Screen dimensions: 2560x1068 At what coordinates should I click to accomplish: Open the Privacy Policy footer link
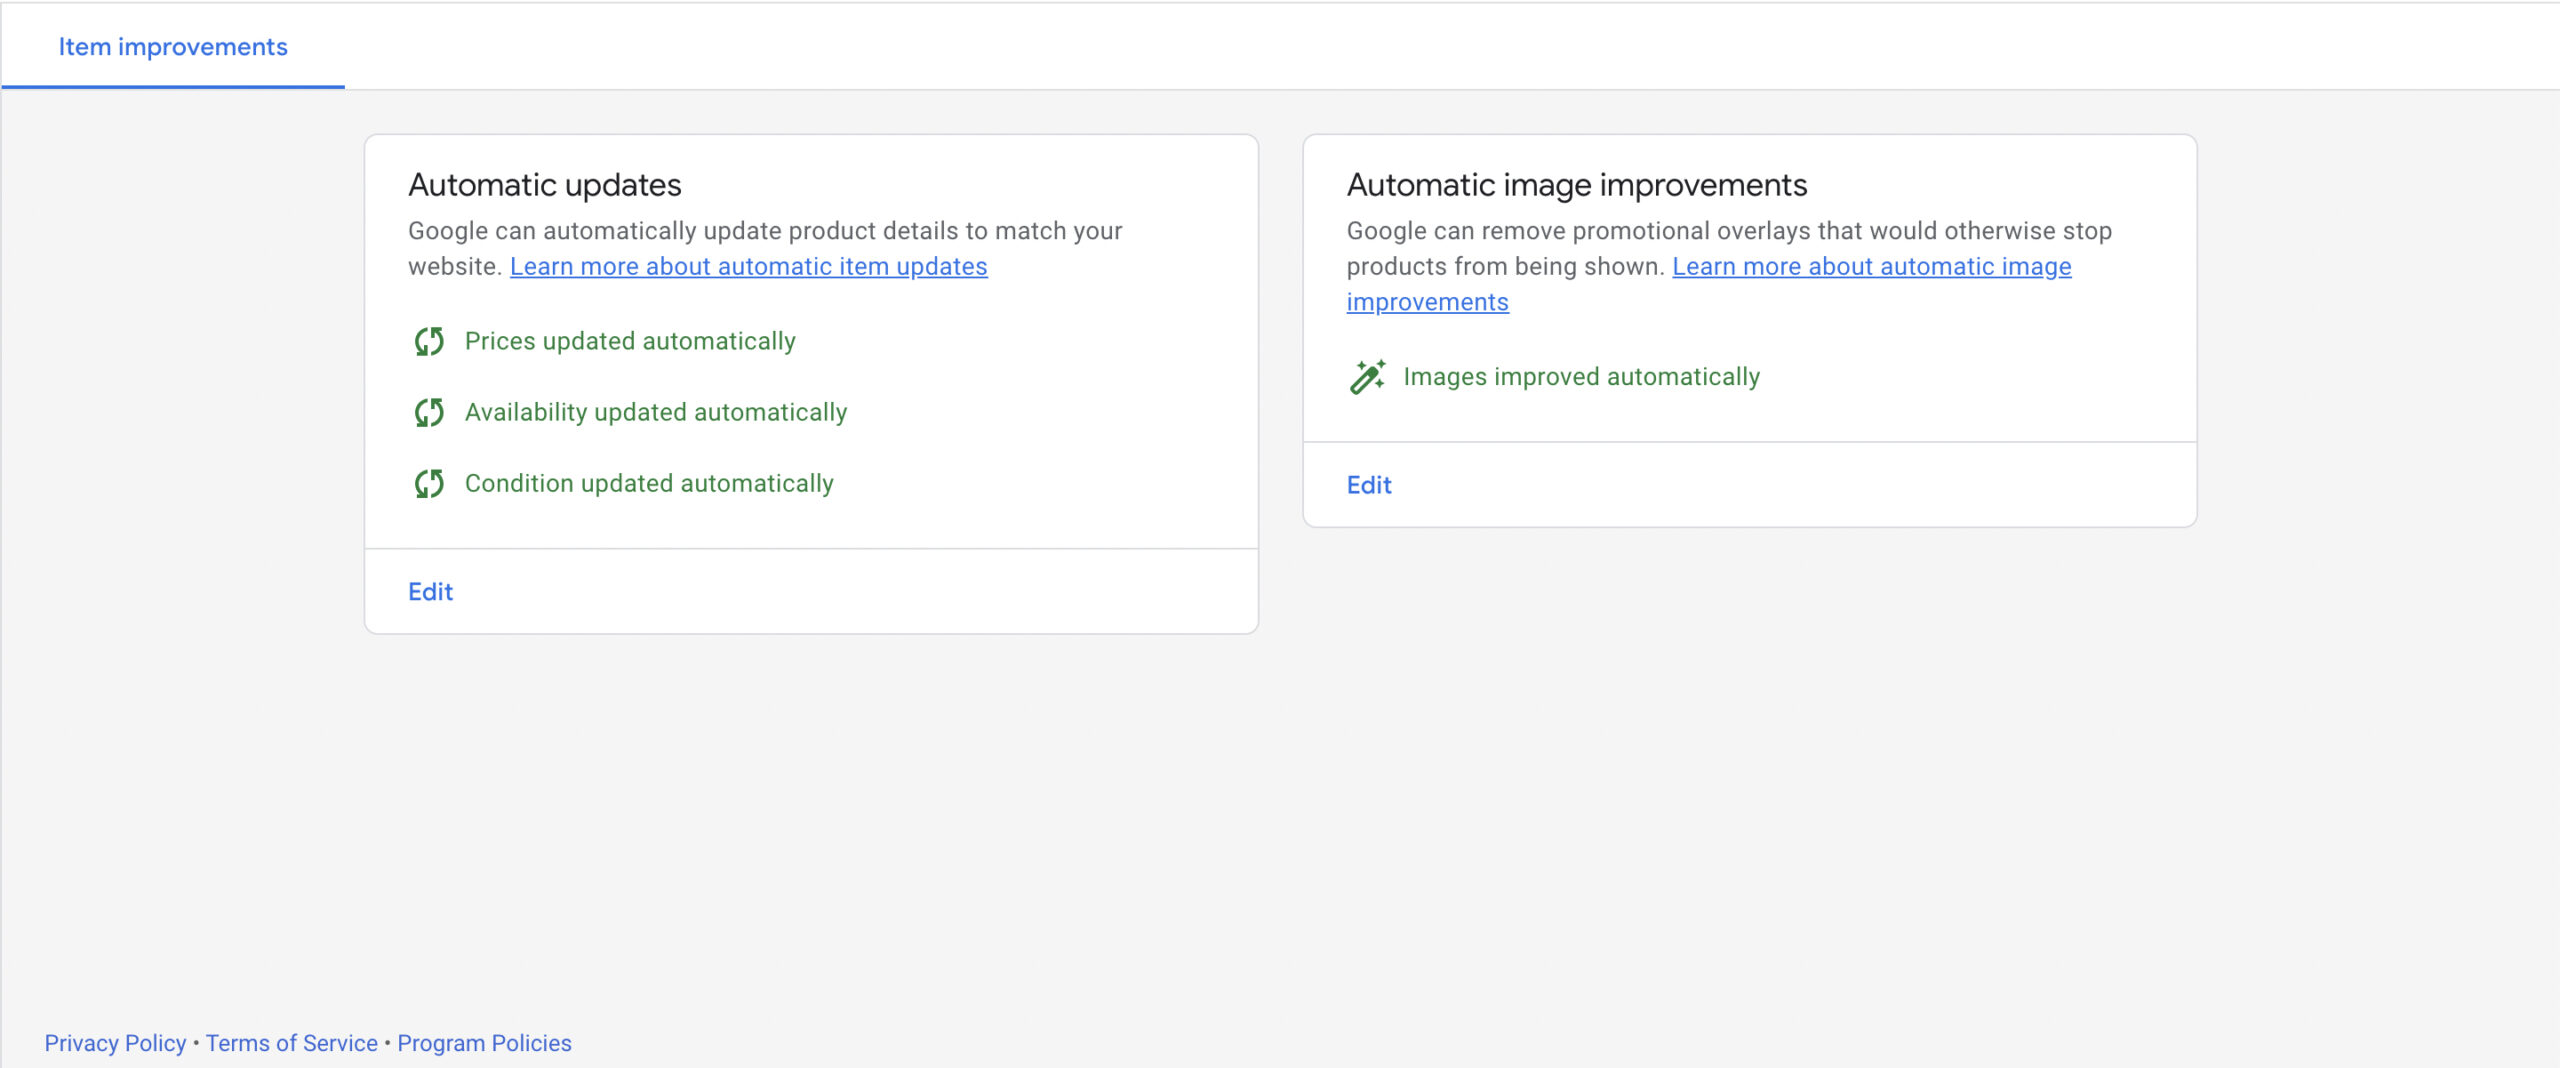[x=115, y=1043]
